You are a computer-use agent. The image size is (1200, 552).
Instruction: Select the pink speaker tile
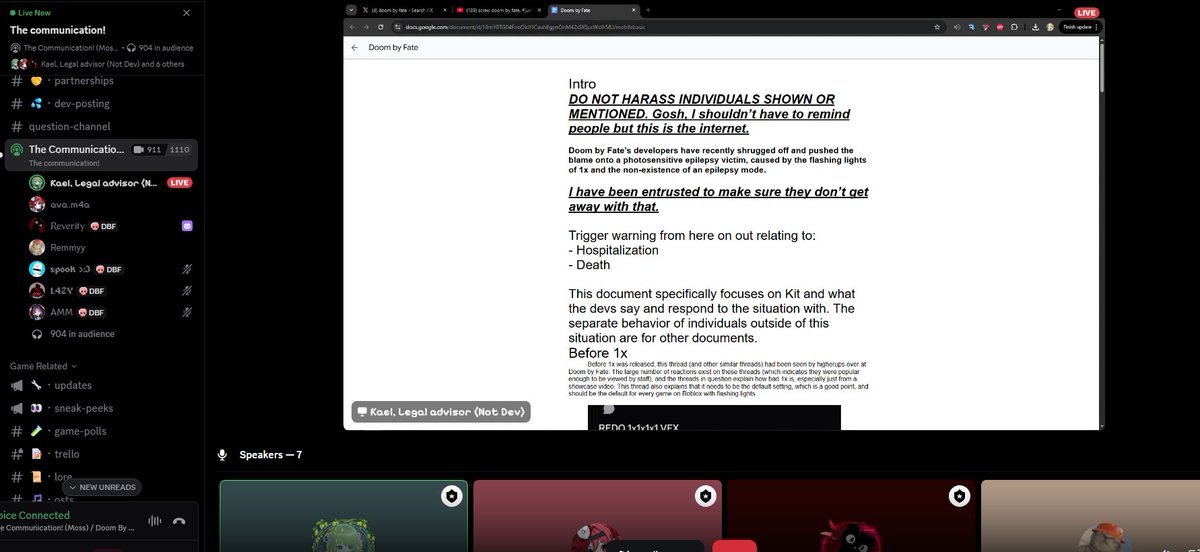coord(597,516)
